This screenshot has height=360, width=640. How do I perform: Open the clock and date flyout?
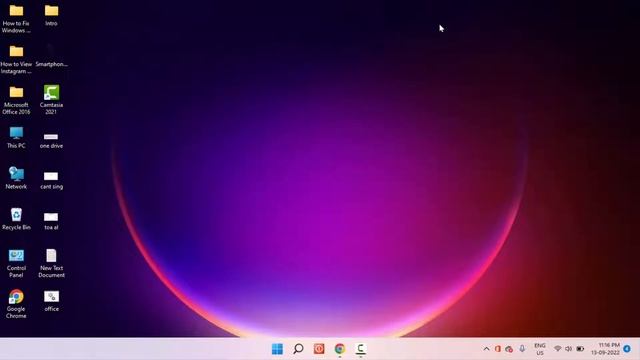point(606,349)
